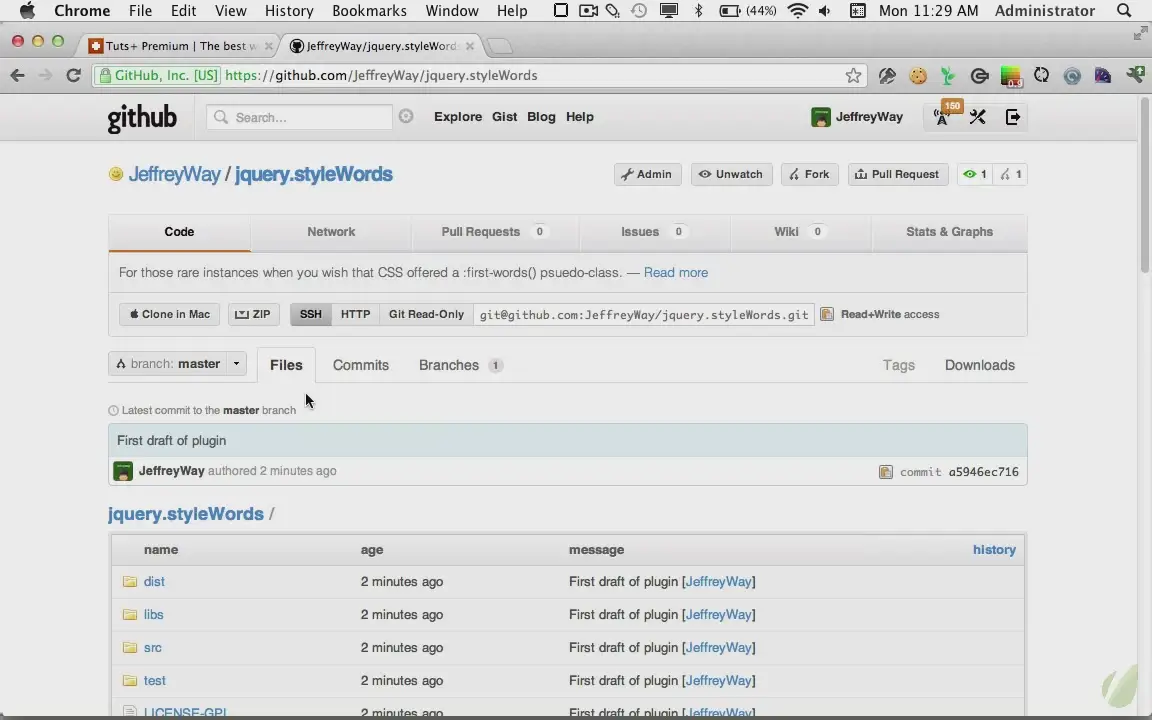Open the Explore link in the header

458,117
